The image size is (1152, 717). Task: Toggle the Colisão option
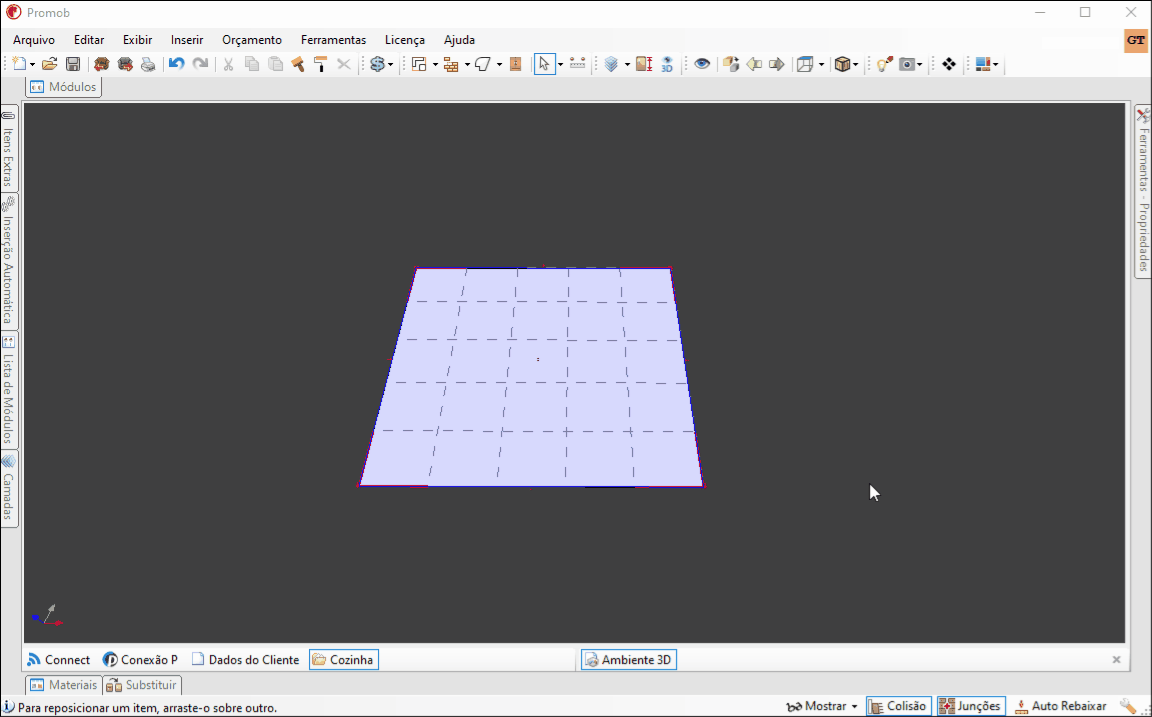tap(899, 706)
